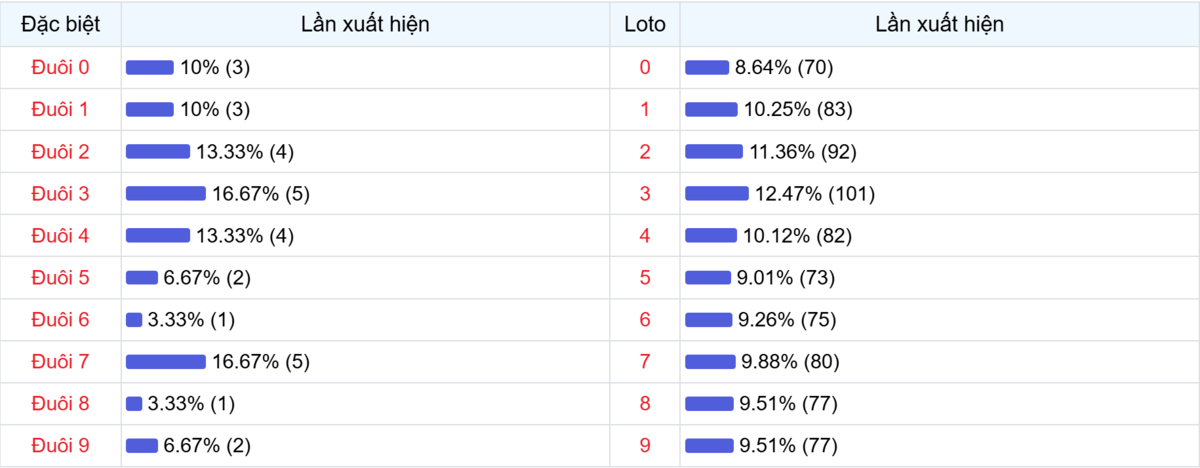Click the Đuôi 0 row label
This screenshot has width=1200, height=468.
click(60, 67)
